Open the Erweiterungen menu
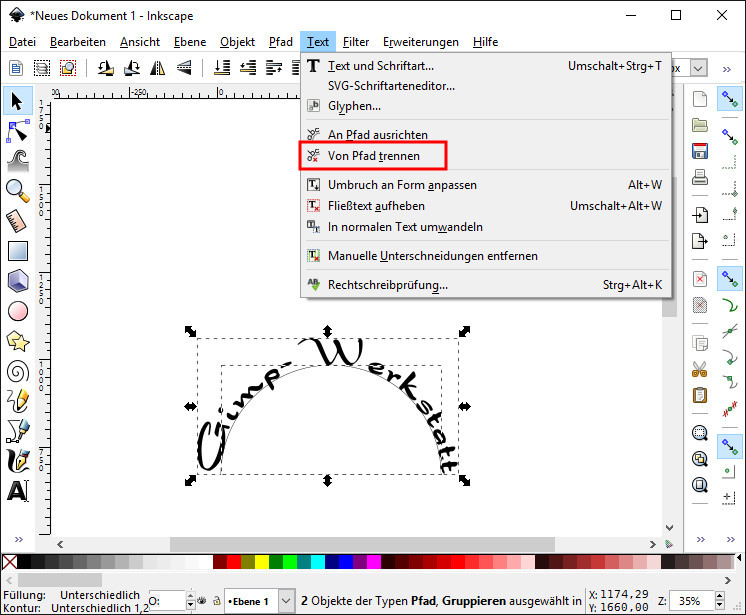Screen dimensions: 746x615 pyautogui.click(x=421, y=42)
